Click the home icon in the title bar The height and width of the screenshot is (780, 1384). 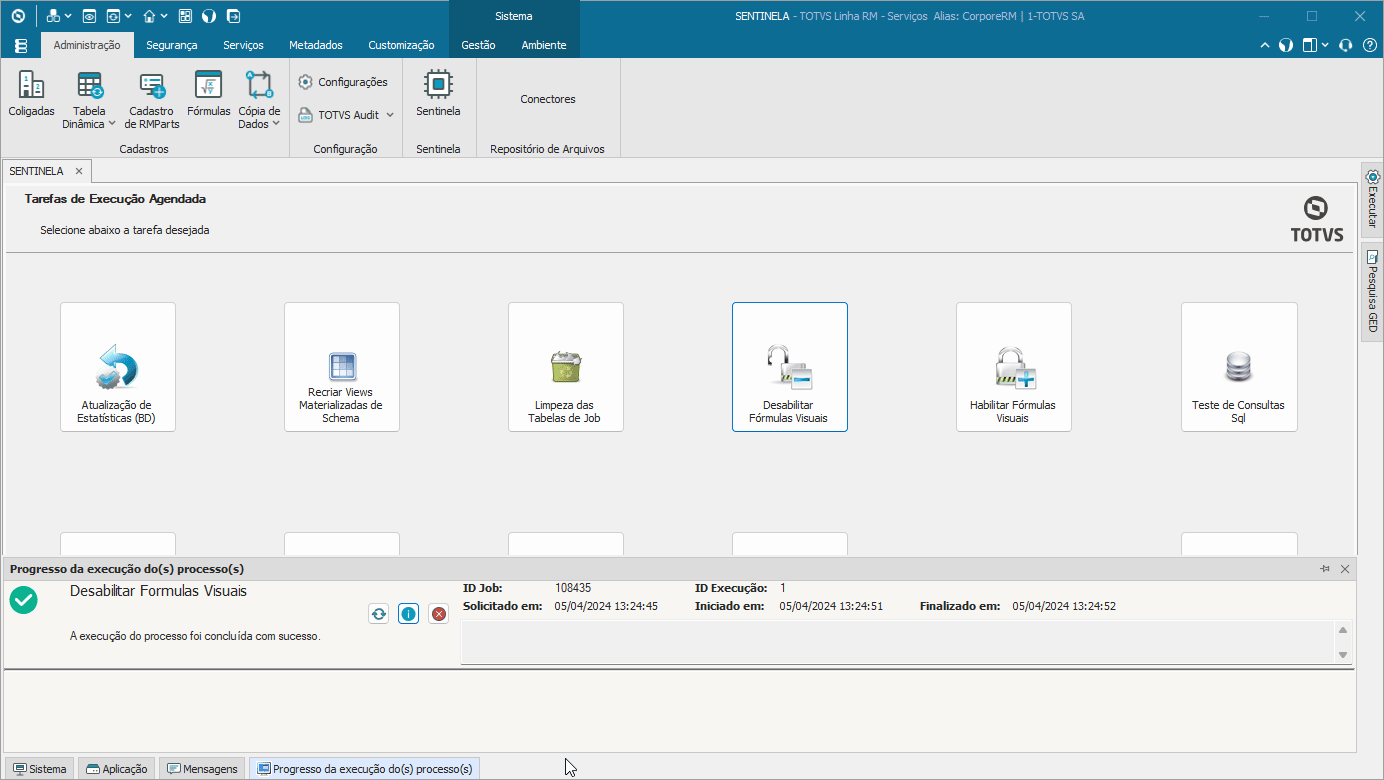[149, 16]
